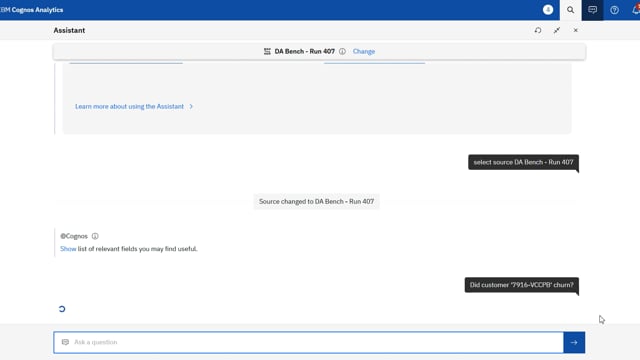Select the 'select source DA Bench - Run 407' message
This screenshot has height=360, width=640.
(523, 162)
